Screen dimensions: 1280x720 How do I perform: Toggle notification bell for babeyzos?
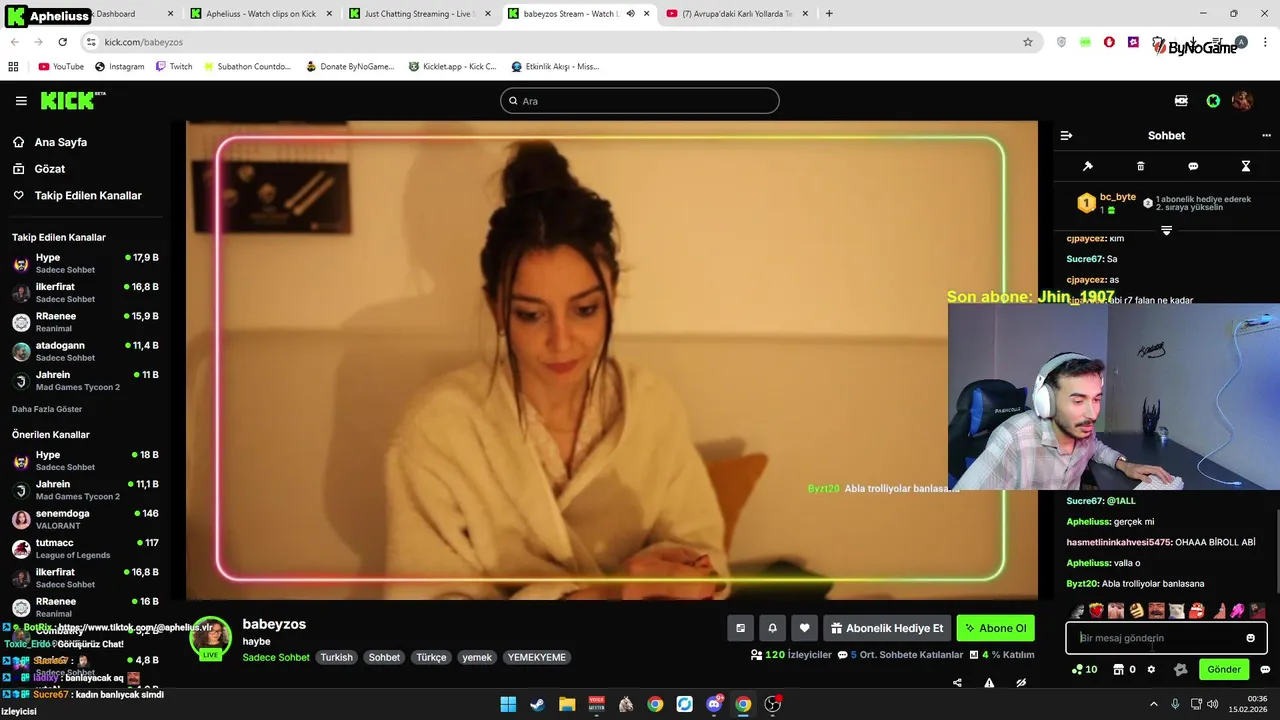pos(772,628)
